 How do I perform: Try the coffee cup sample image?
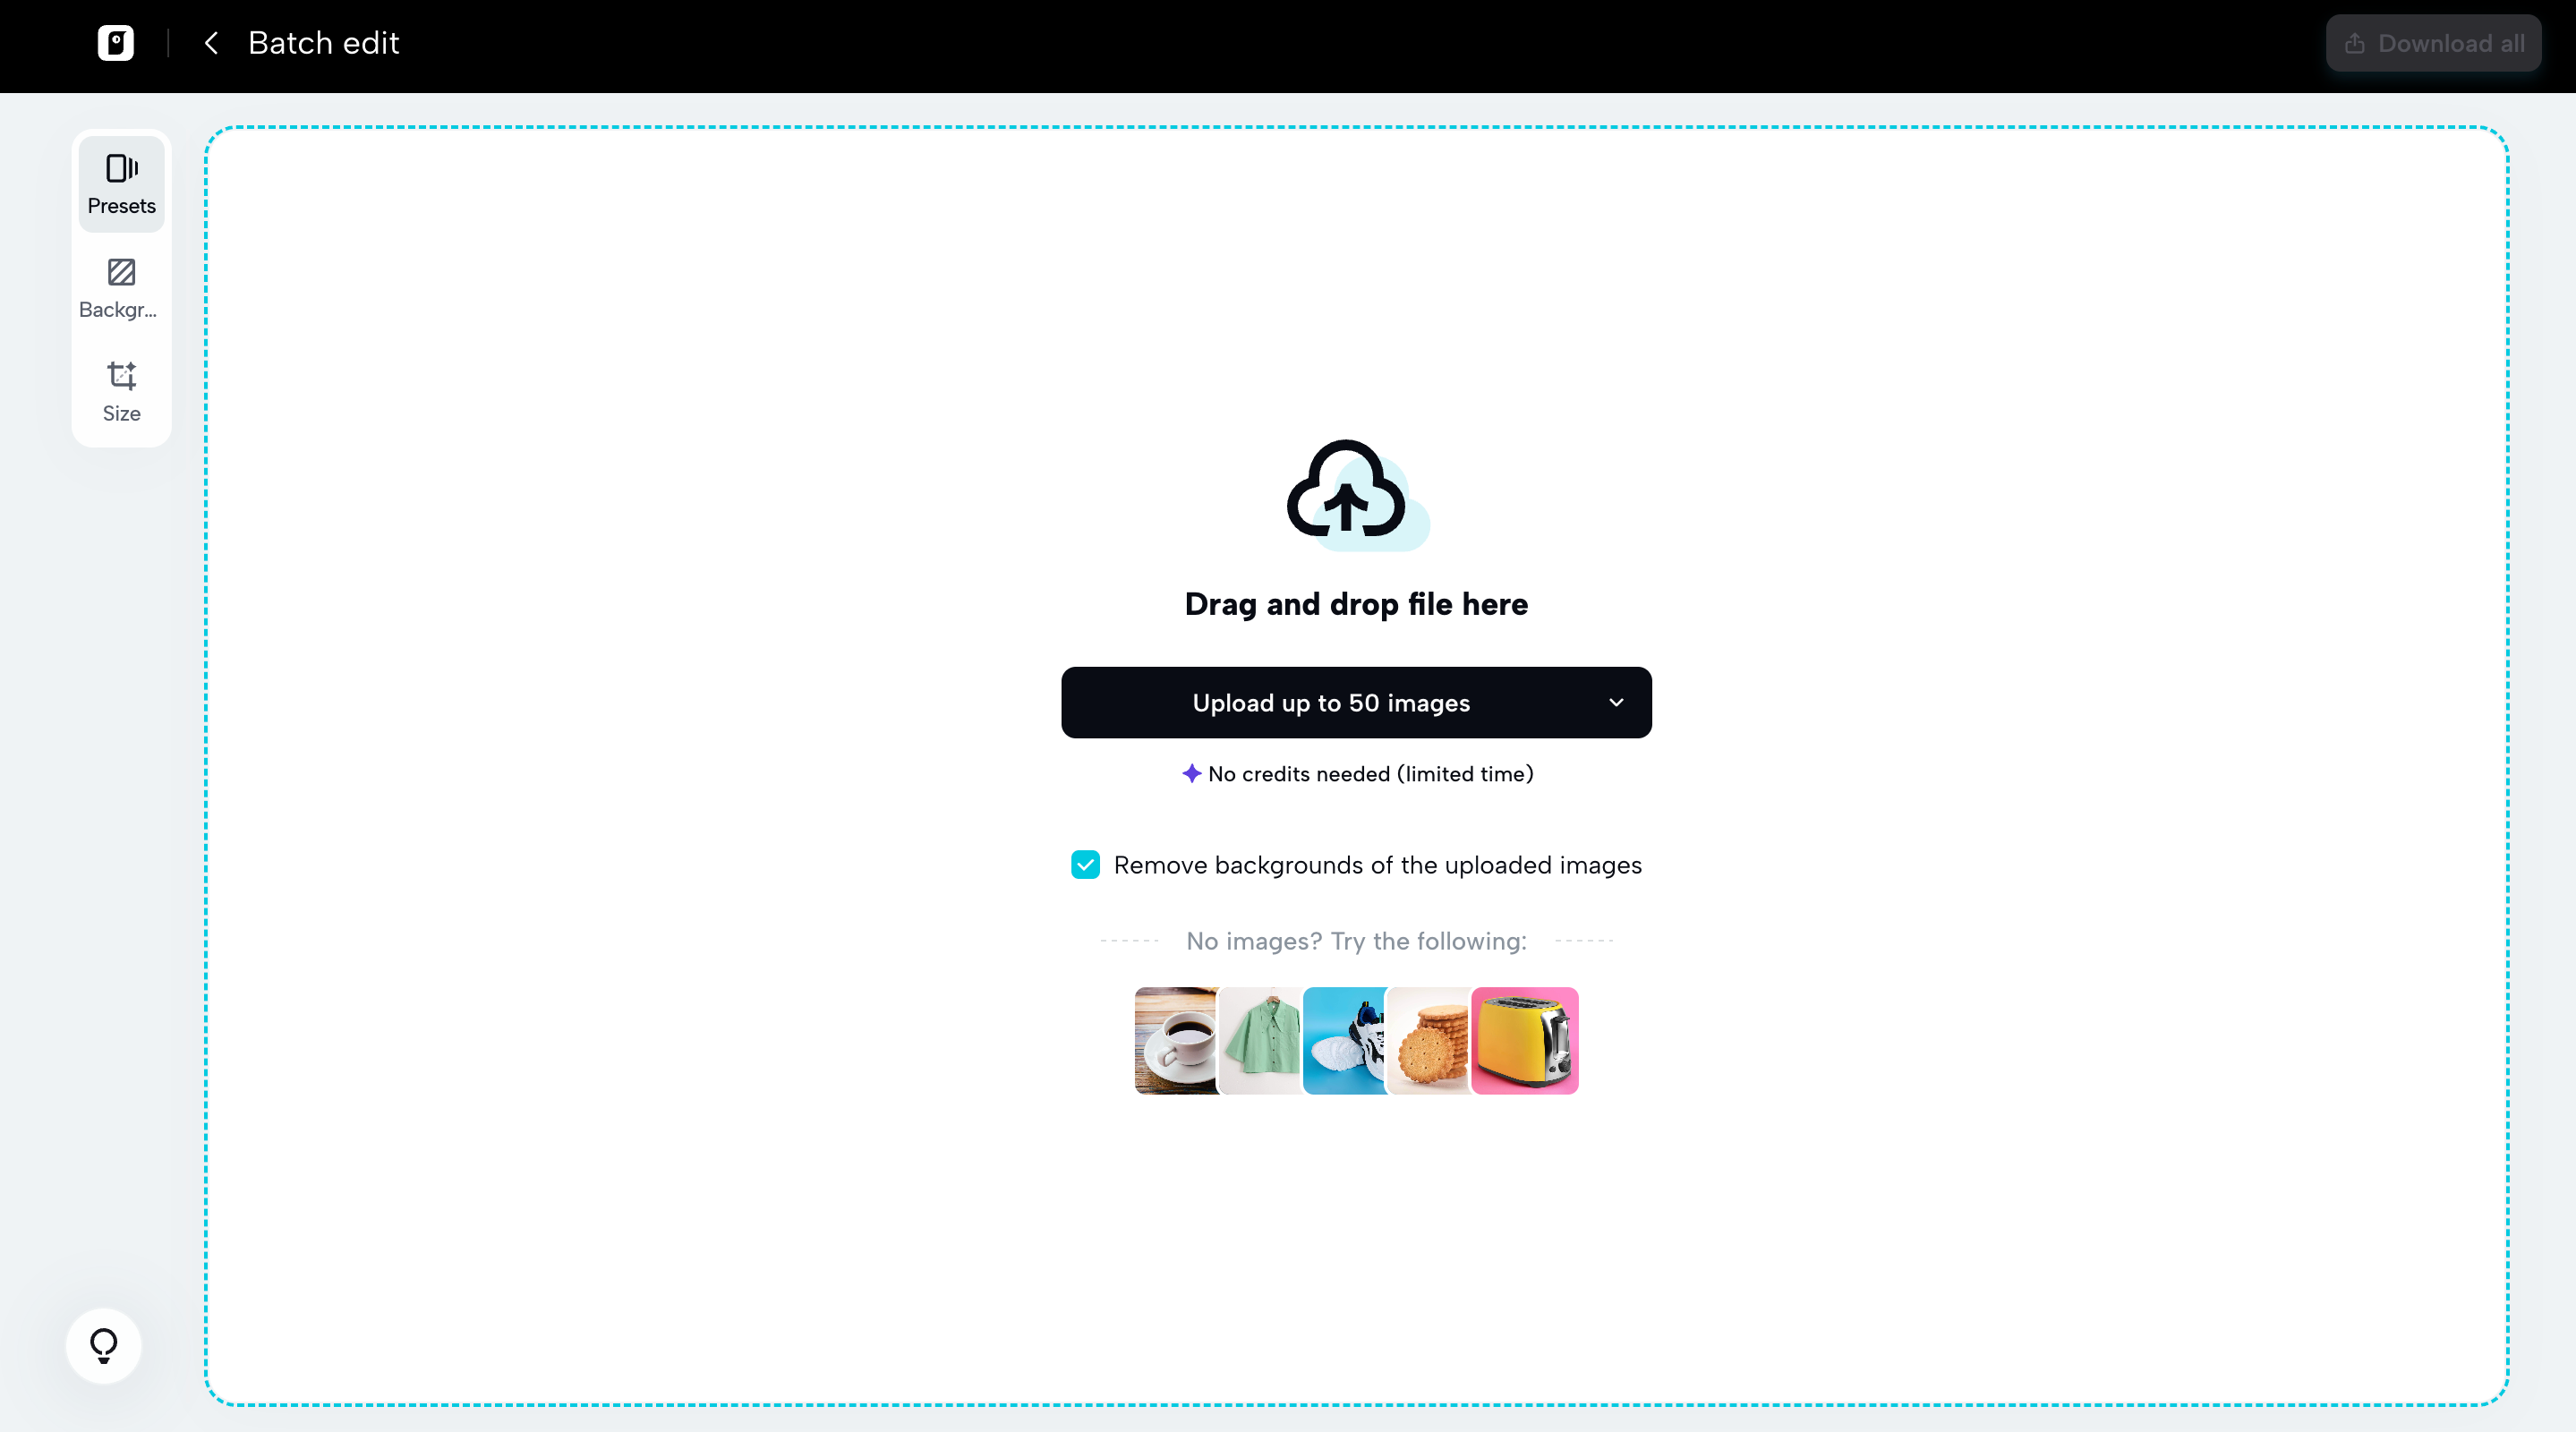pos(1176,1040)
